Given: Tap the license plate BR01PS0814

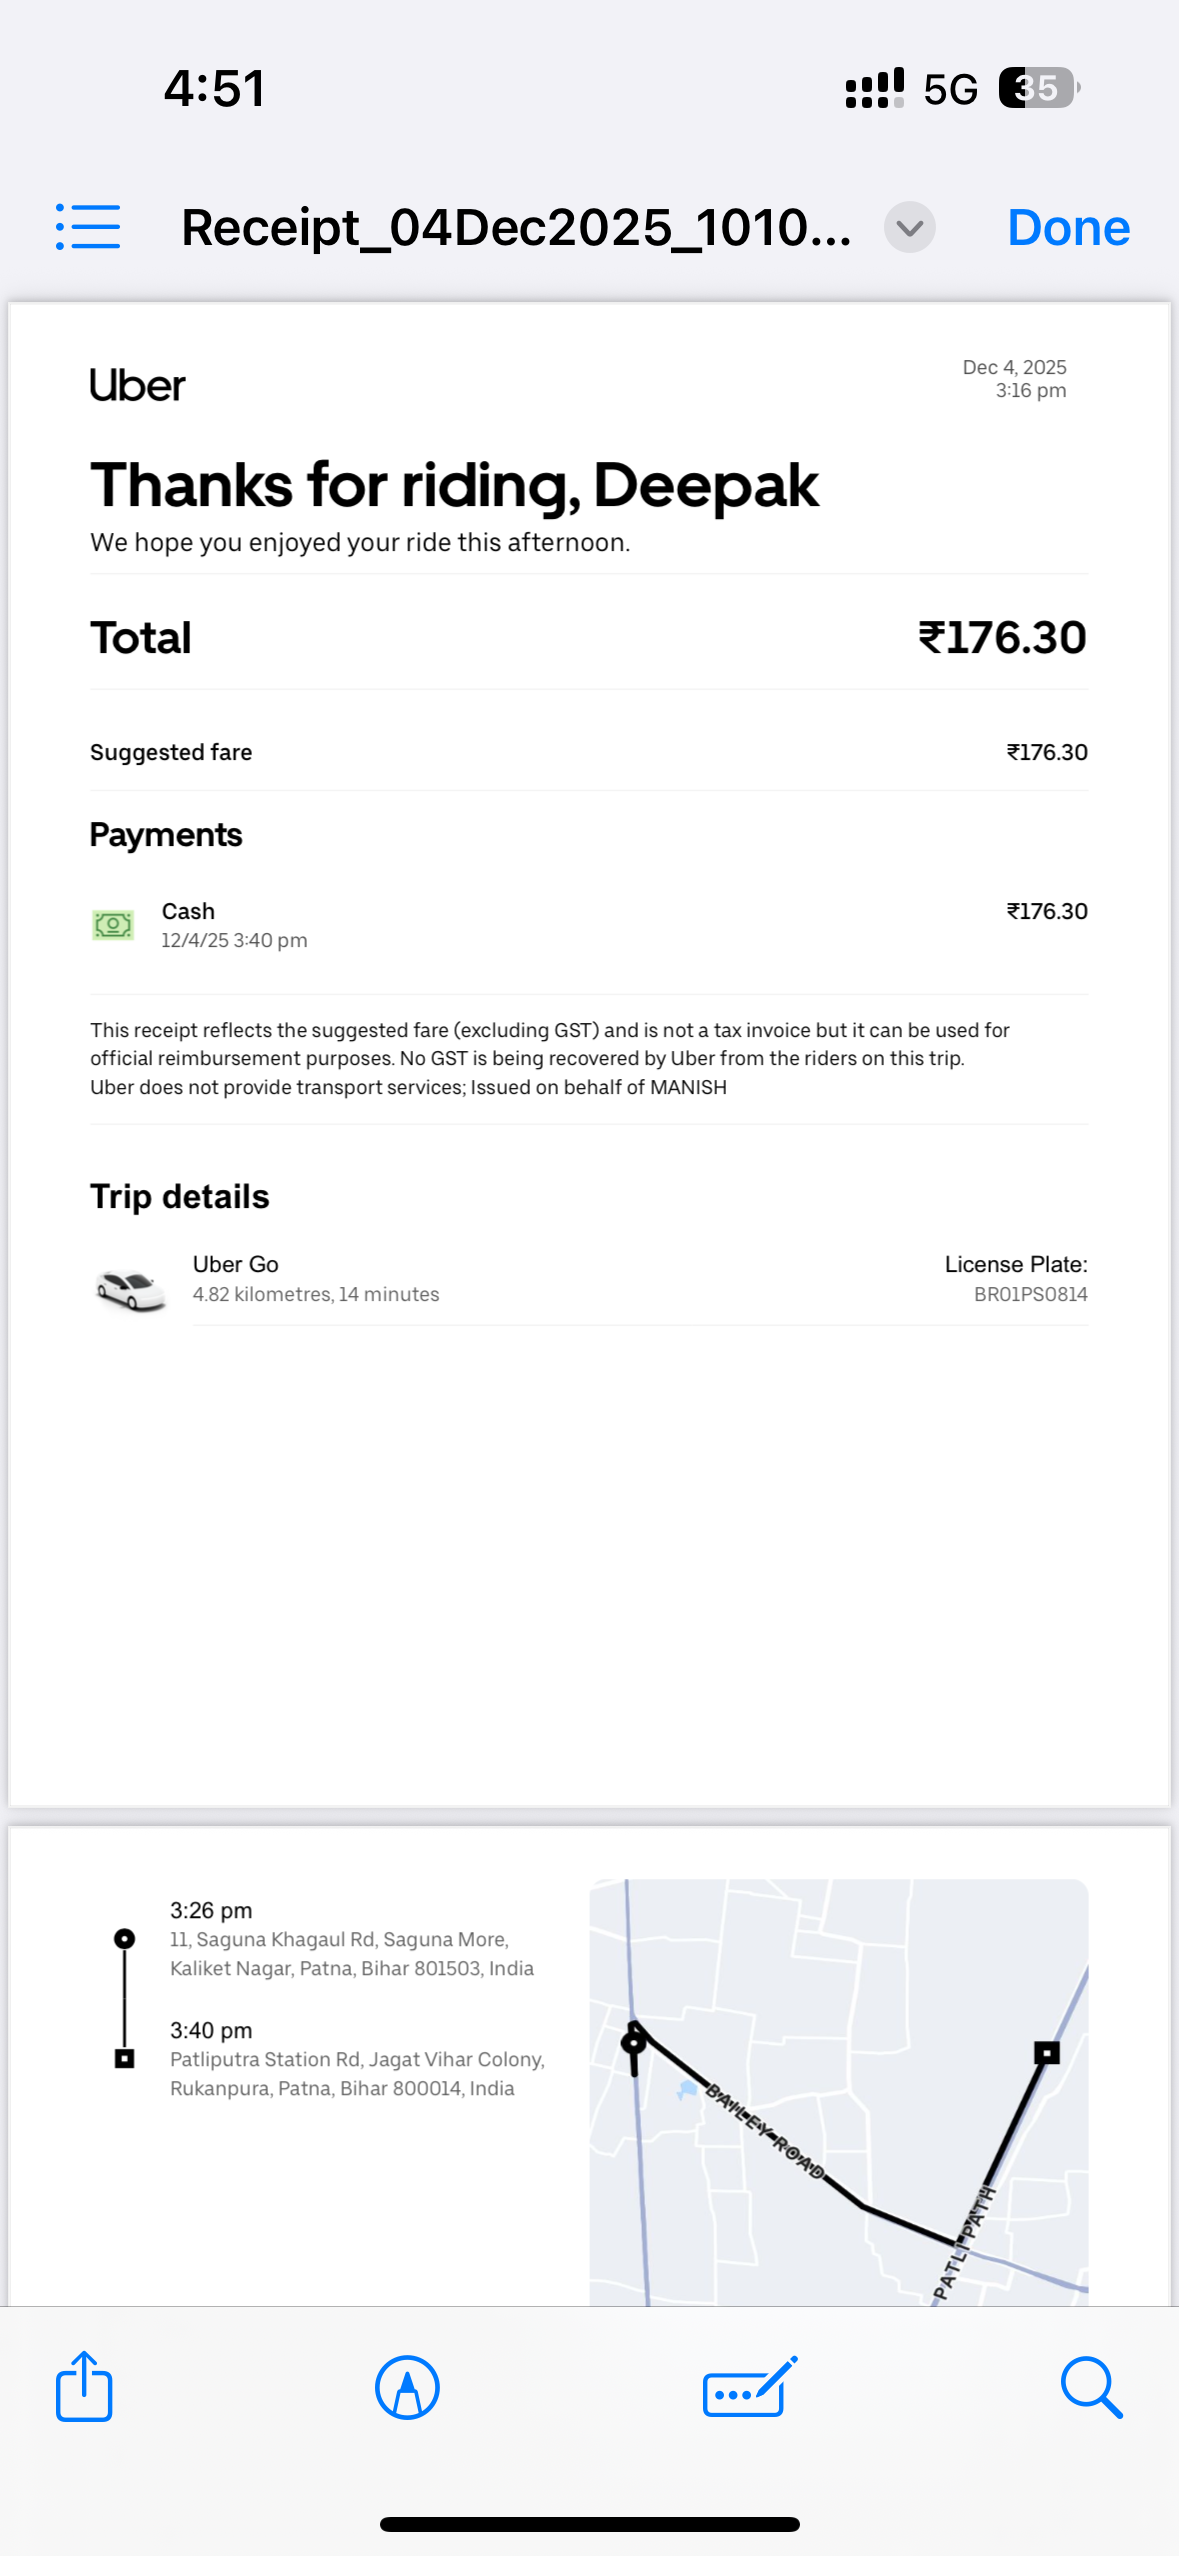Looking at the screenshot, I should (x=1030, y=1294).
